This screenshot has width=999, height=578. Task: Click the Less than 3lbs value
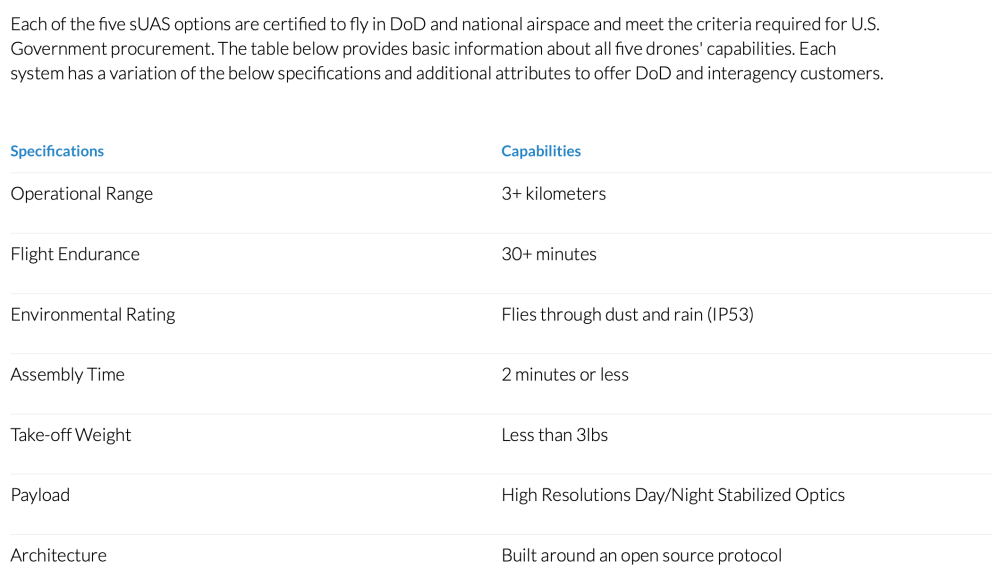[x=554, y=435]
